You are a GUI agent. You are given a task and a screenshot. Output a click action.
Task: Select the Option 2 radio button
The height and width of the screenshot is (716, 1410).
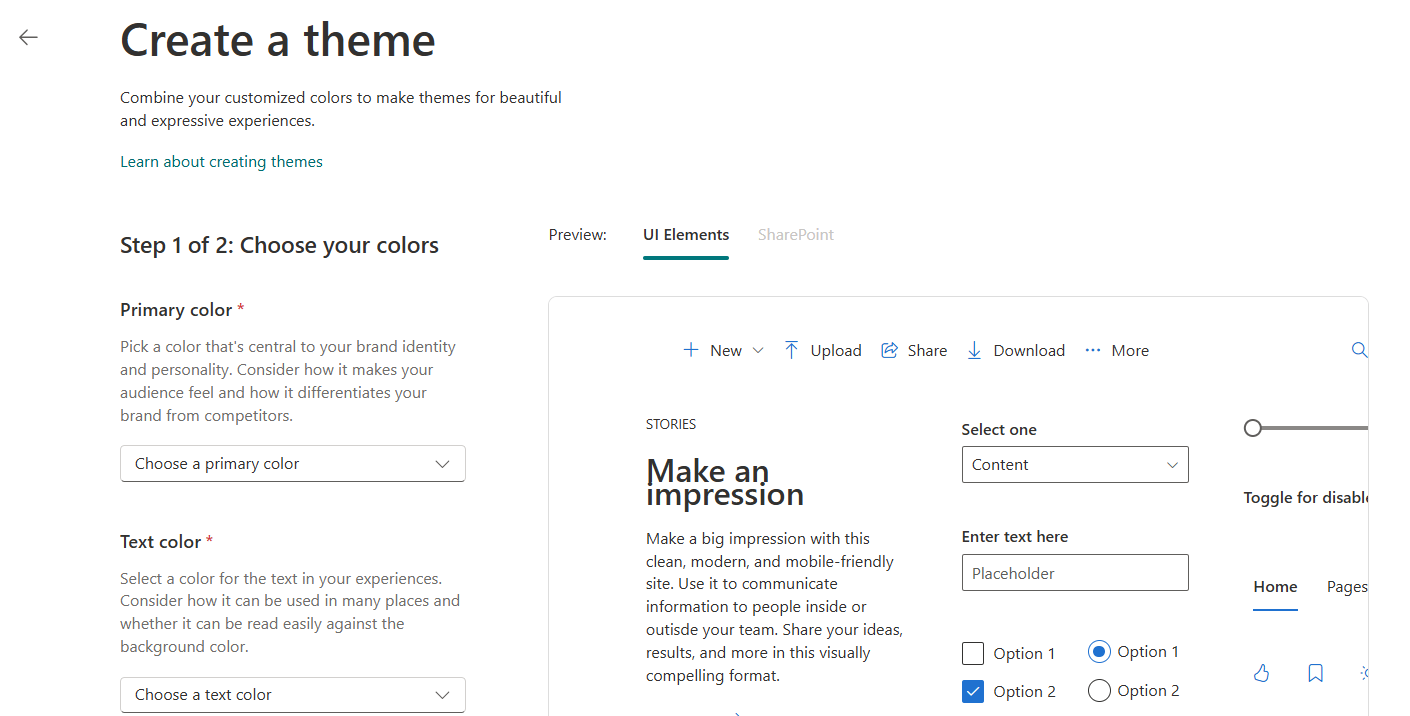point(1099,690)
